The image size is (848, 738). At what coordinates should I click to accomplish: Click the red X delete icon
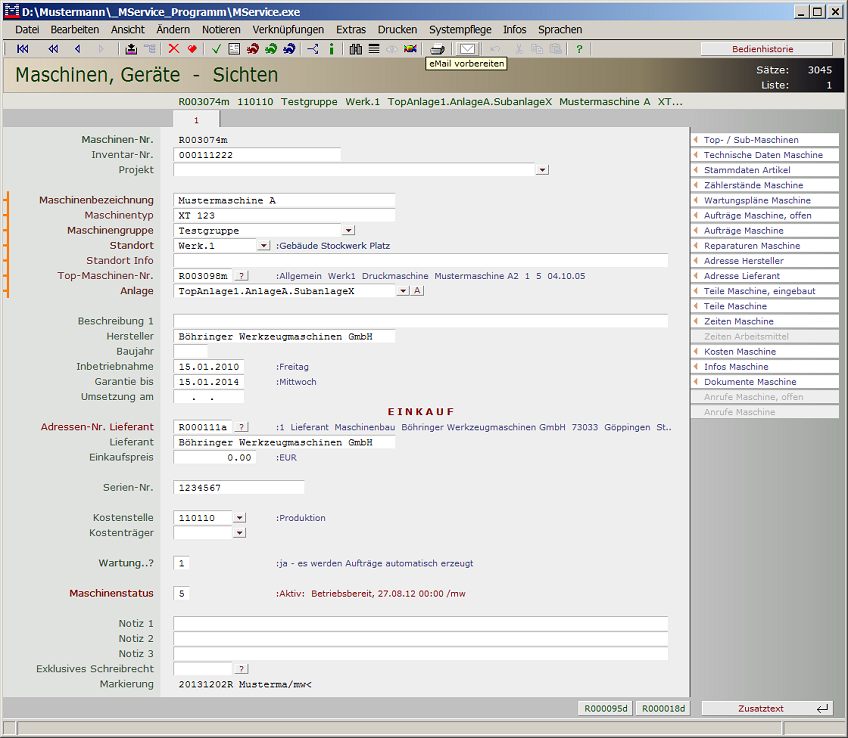[172, 49]
